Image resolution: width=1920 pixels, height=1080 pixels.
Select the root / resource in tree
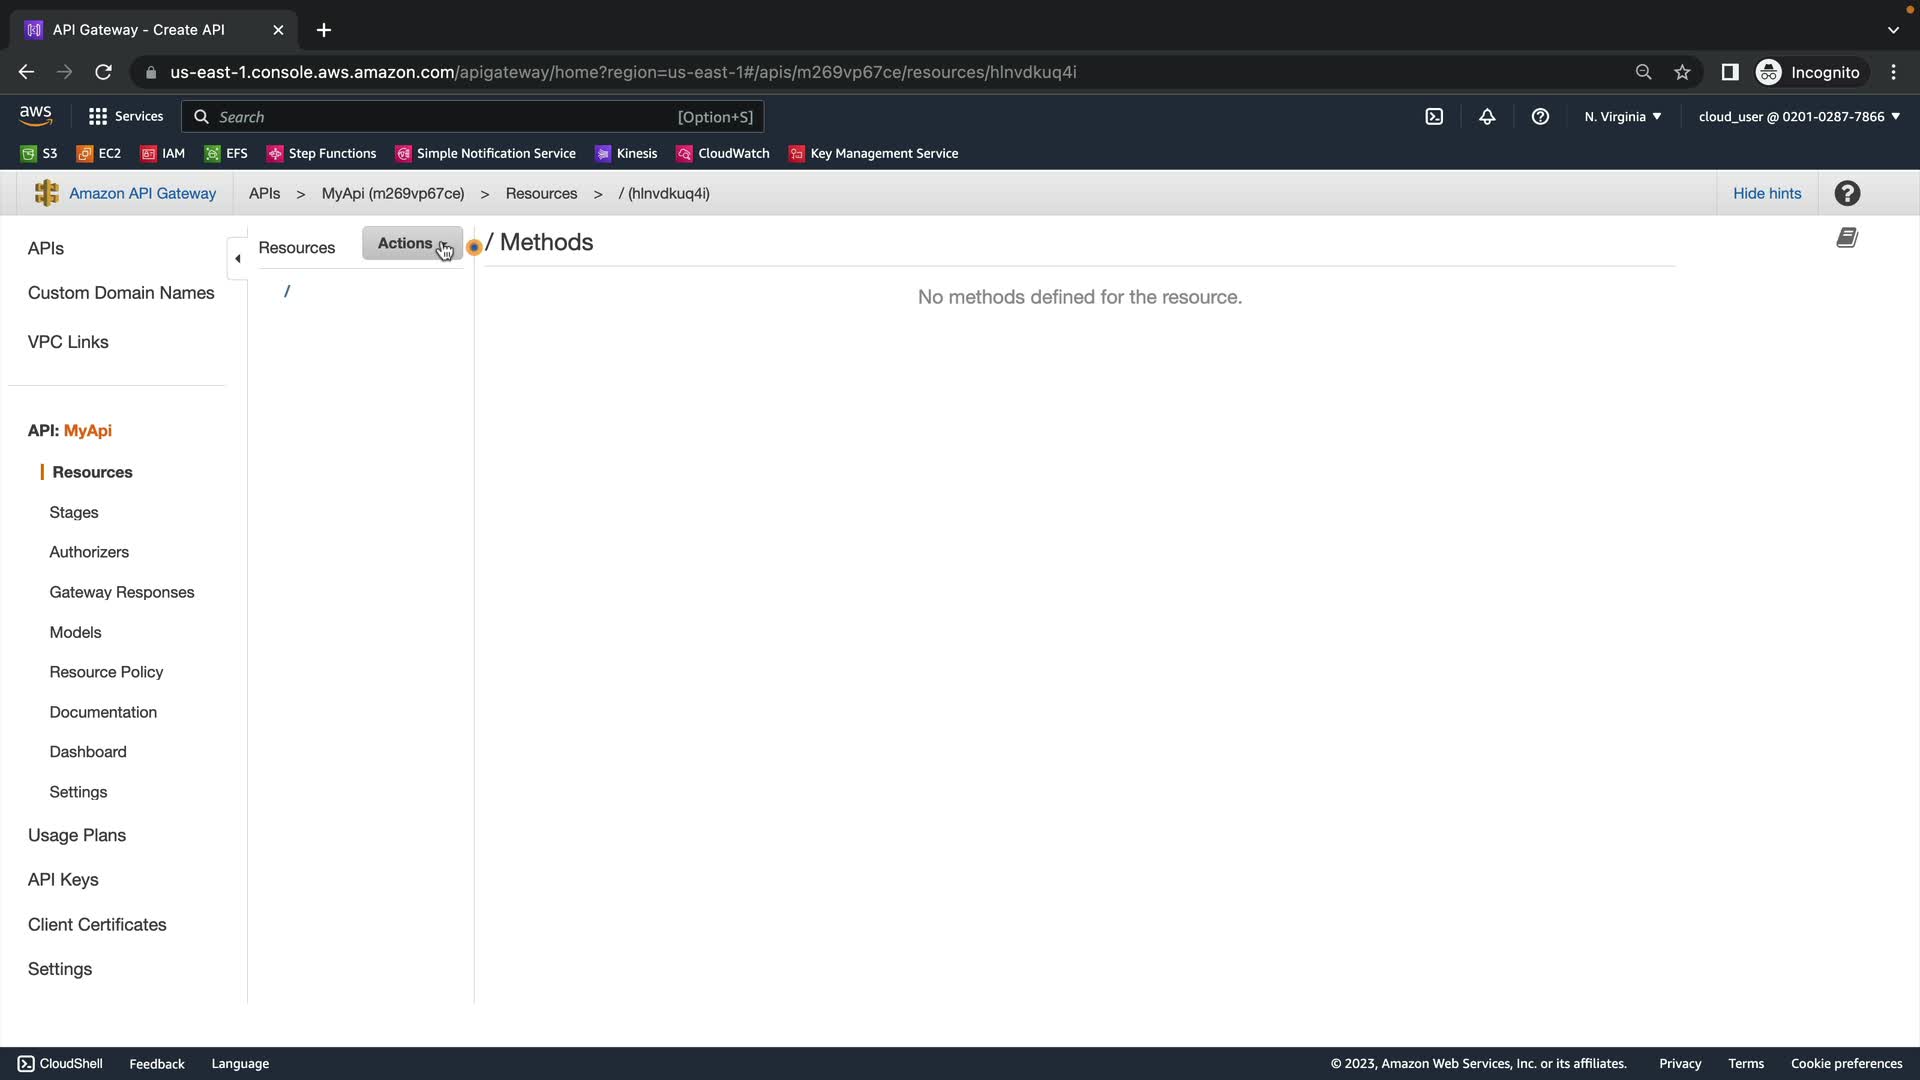click(287, 291)
